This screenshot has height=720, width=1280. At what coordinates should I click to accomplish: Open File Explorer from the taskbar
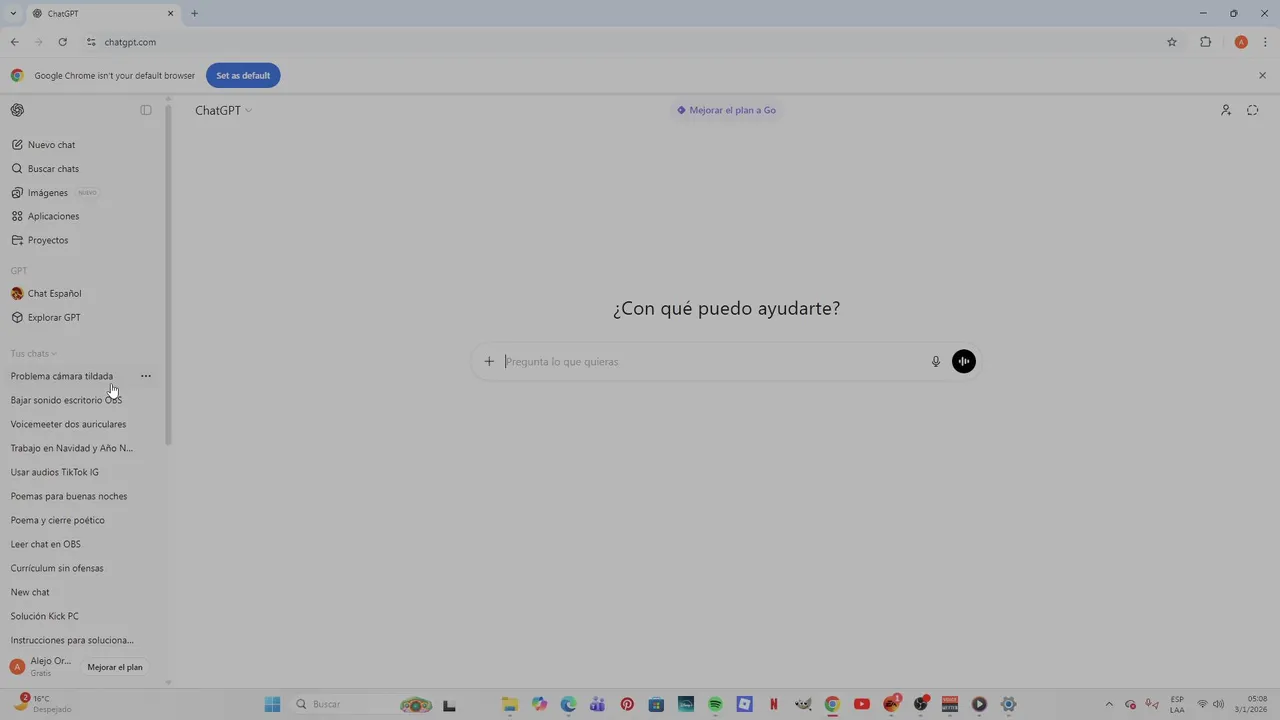point(510,704)
